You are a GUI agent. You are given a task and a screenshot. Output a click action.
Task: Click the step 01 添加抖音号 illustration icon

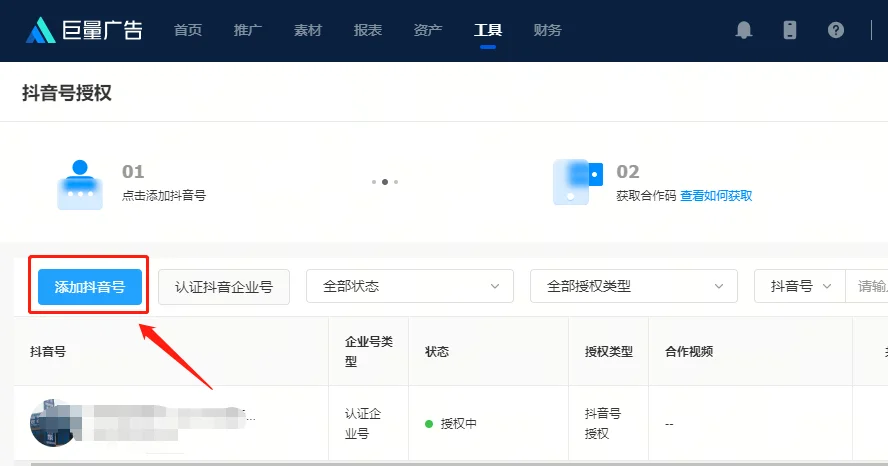pos(80,184)
